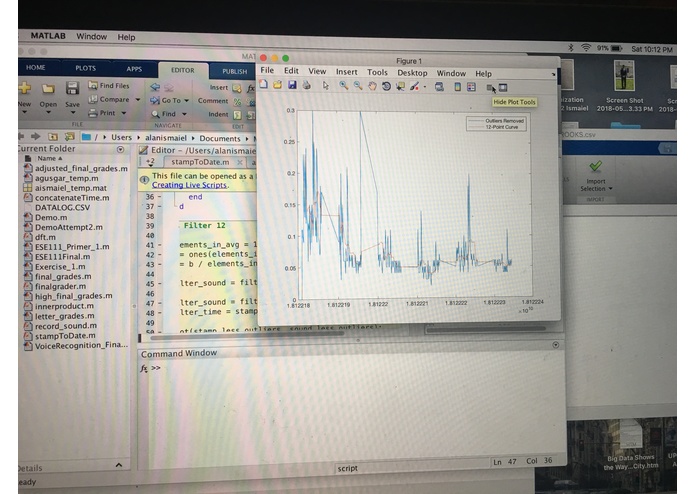695x494 pixels.
Task: Click the Wi-Fi icon in macOS menu bar
Action: tap(586, 48)
